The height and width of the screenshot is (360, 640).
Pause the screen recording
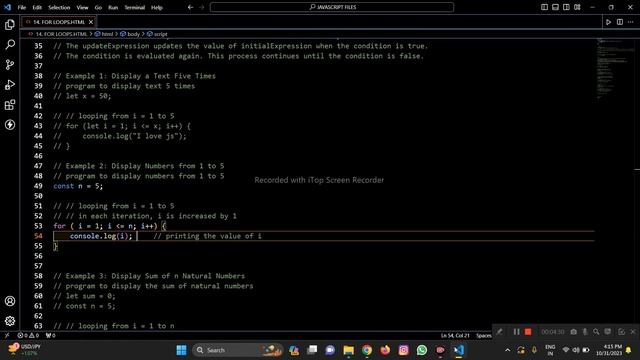click(516, 332)
